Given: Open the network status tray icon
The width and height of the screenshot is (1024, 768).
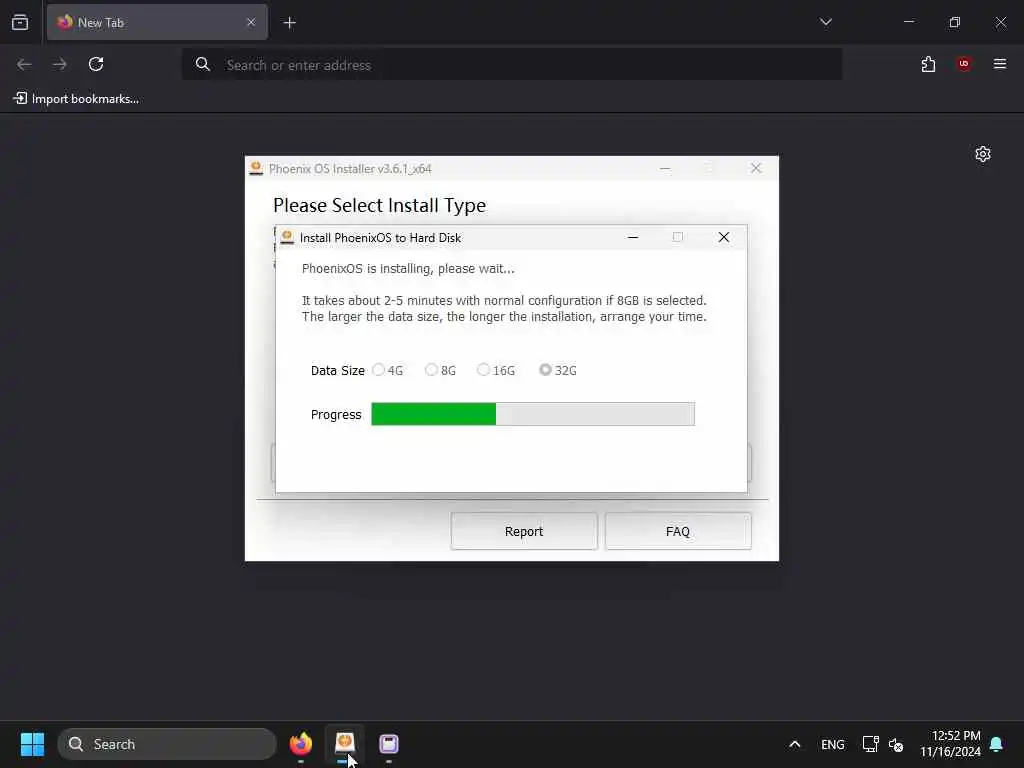Looking at the screenshot, I should [870, 744].
